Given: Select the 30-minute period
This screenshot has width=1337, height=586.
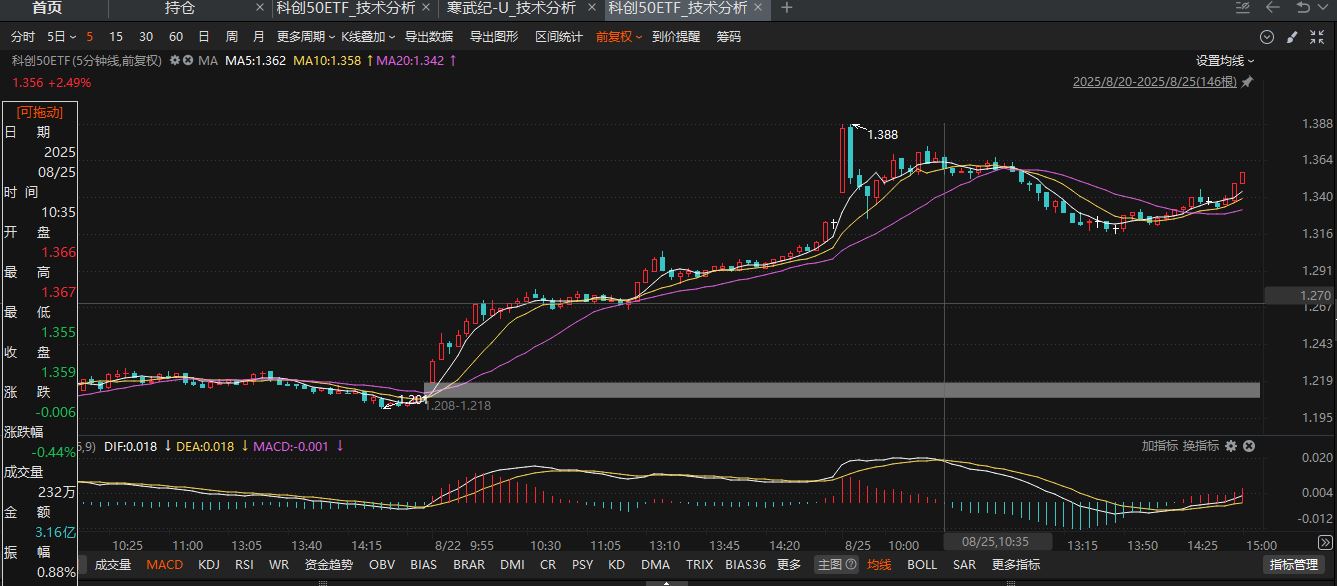Looking at the screenshot, I should tap(146, 37).
